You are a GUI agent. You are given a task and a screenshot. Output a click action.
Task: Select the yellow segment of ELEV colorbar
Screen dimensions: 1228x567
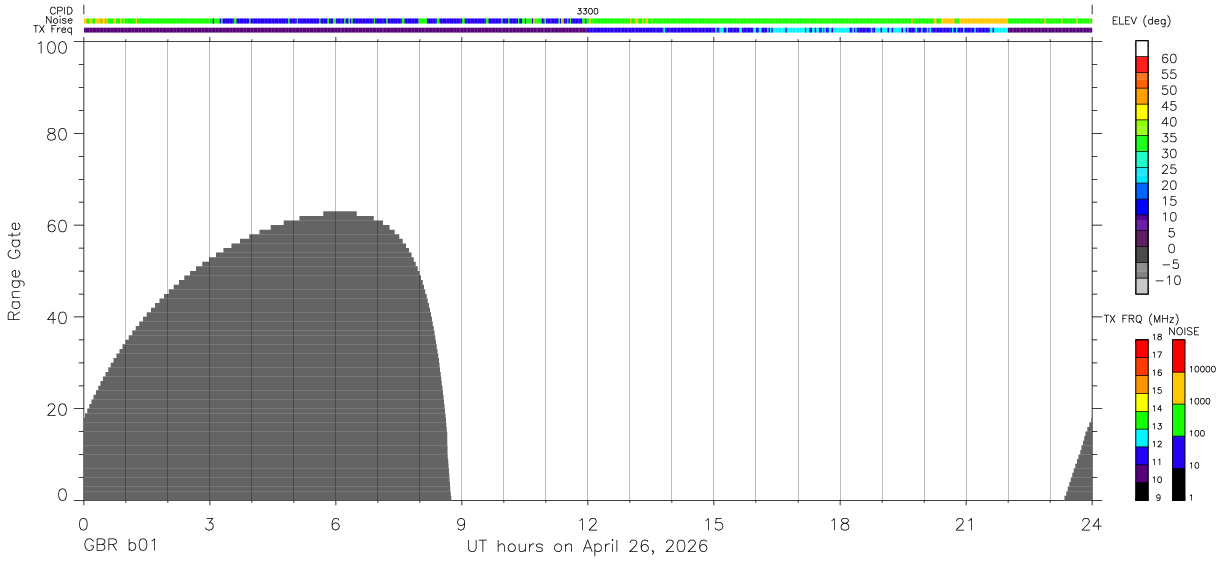1142,110
